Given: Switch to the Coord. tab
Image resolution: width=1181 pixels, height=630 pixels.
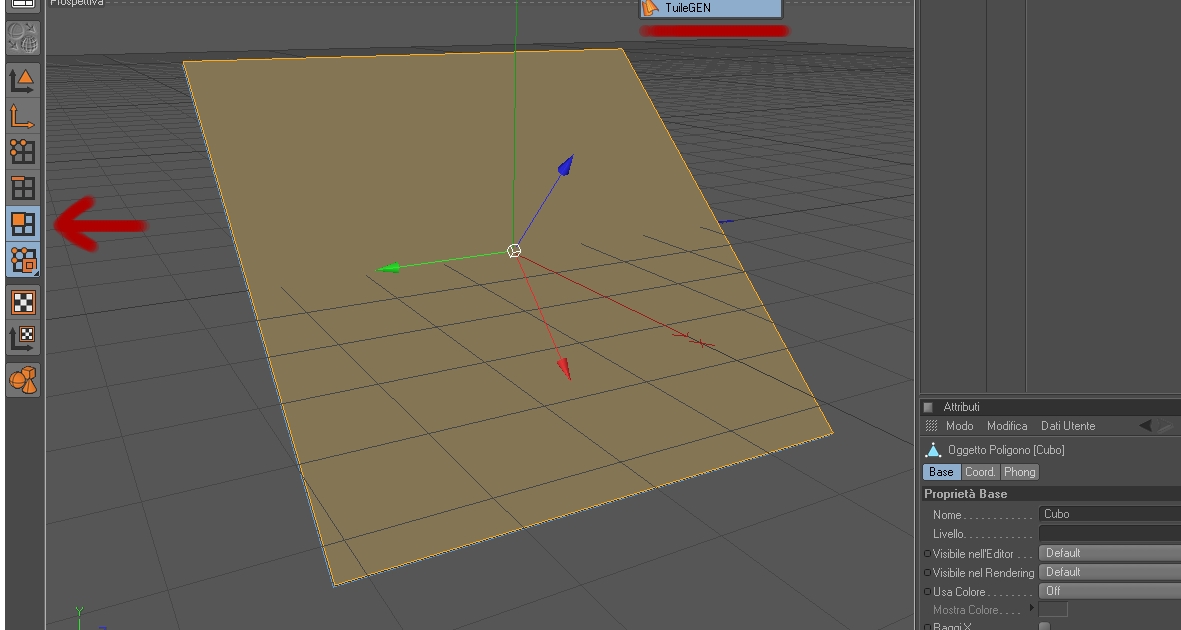Looking at the screenshot, I should pos(981,472).
